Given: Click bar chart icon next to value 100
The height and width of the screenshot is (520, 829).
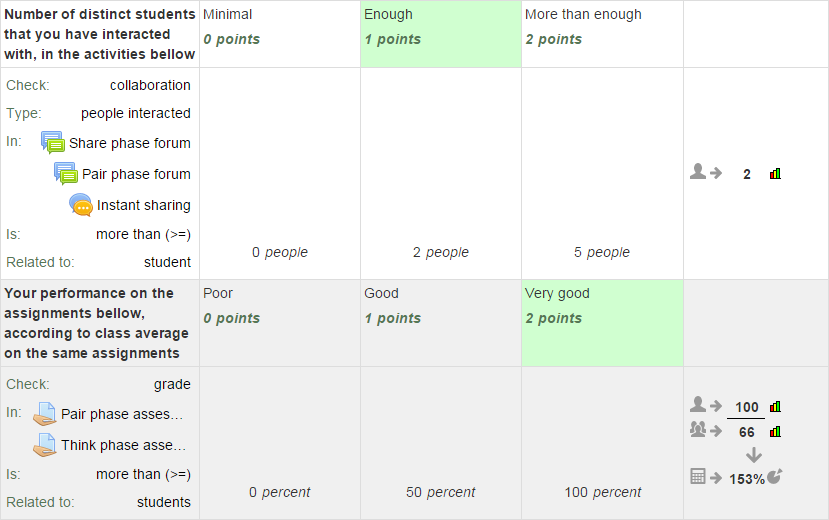Looking at the screenshot, I should [x=775, y=406].
